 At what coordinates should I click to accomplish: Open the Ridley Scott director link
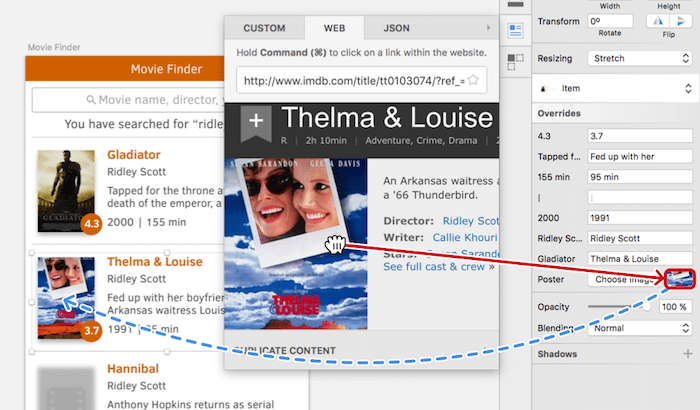pyautogui.click(x=471, y=221)
